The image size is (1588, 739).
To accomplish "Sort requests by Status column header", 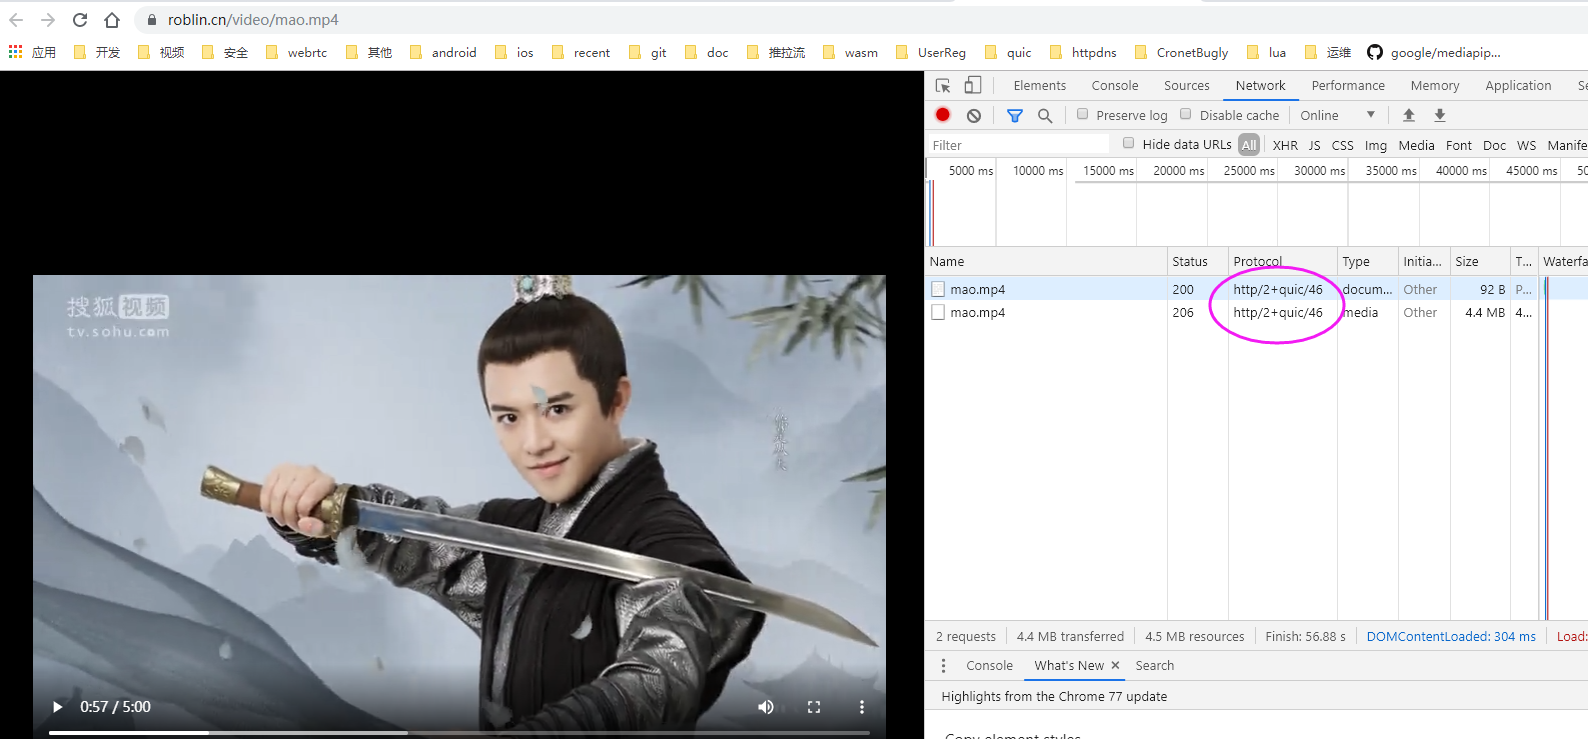I will click(1198, 261).
